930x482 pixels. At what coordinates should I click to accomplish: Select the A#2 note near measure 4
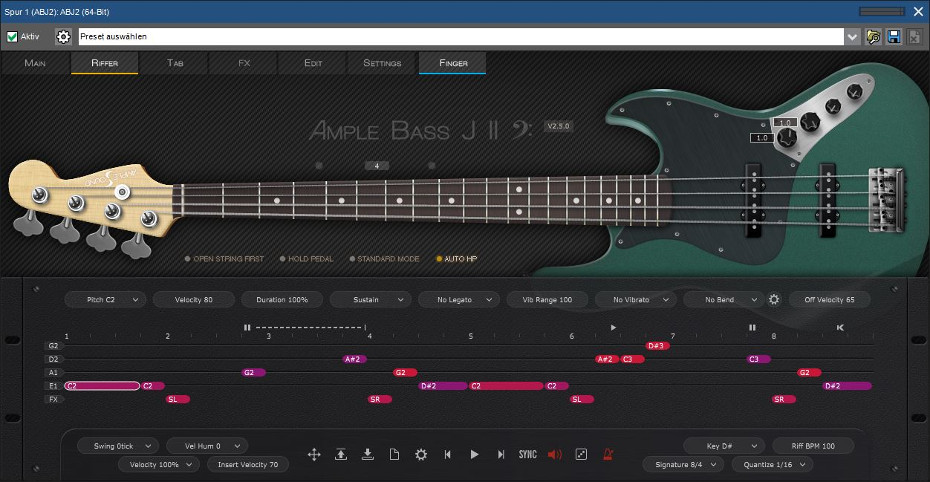(355, 359)
